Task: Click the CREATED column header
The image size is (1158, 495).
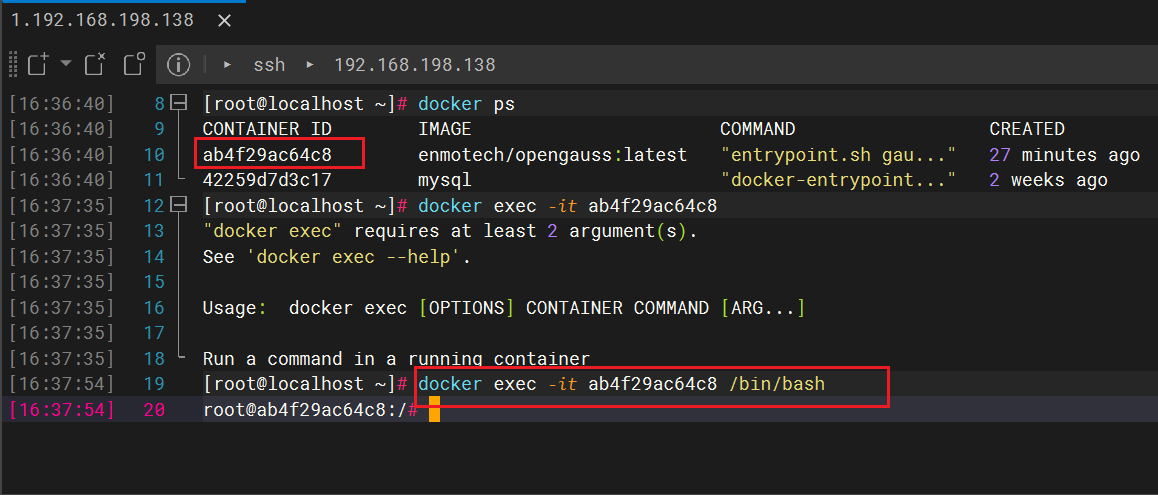Action: tap(1027, 129)
